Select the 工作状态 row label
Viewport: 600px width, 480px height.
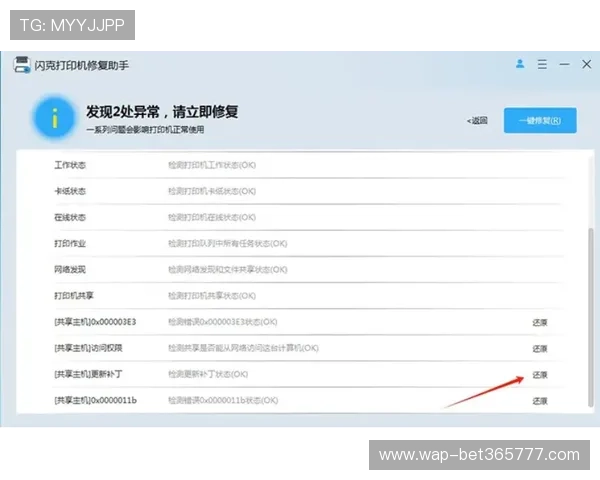pos(70,165)
